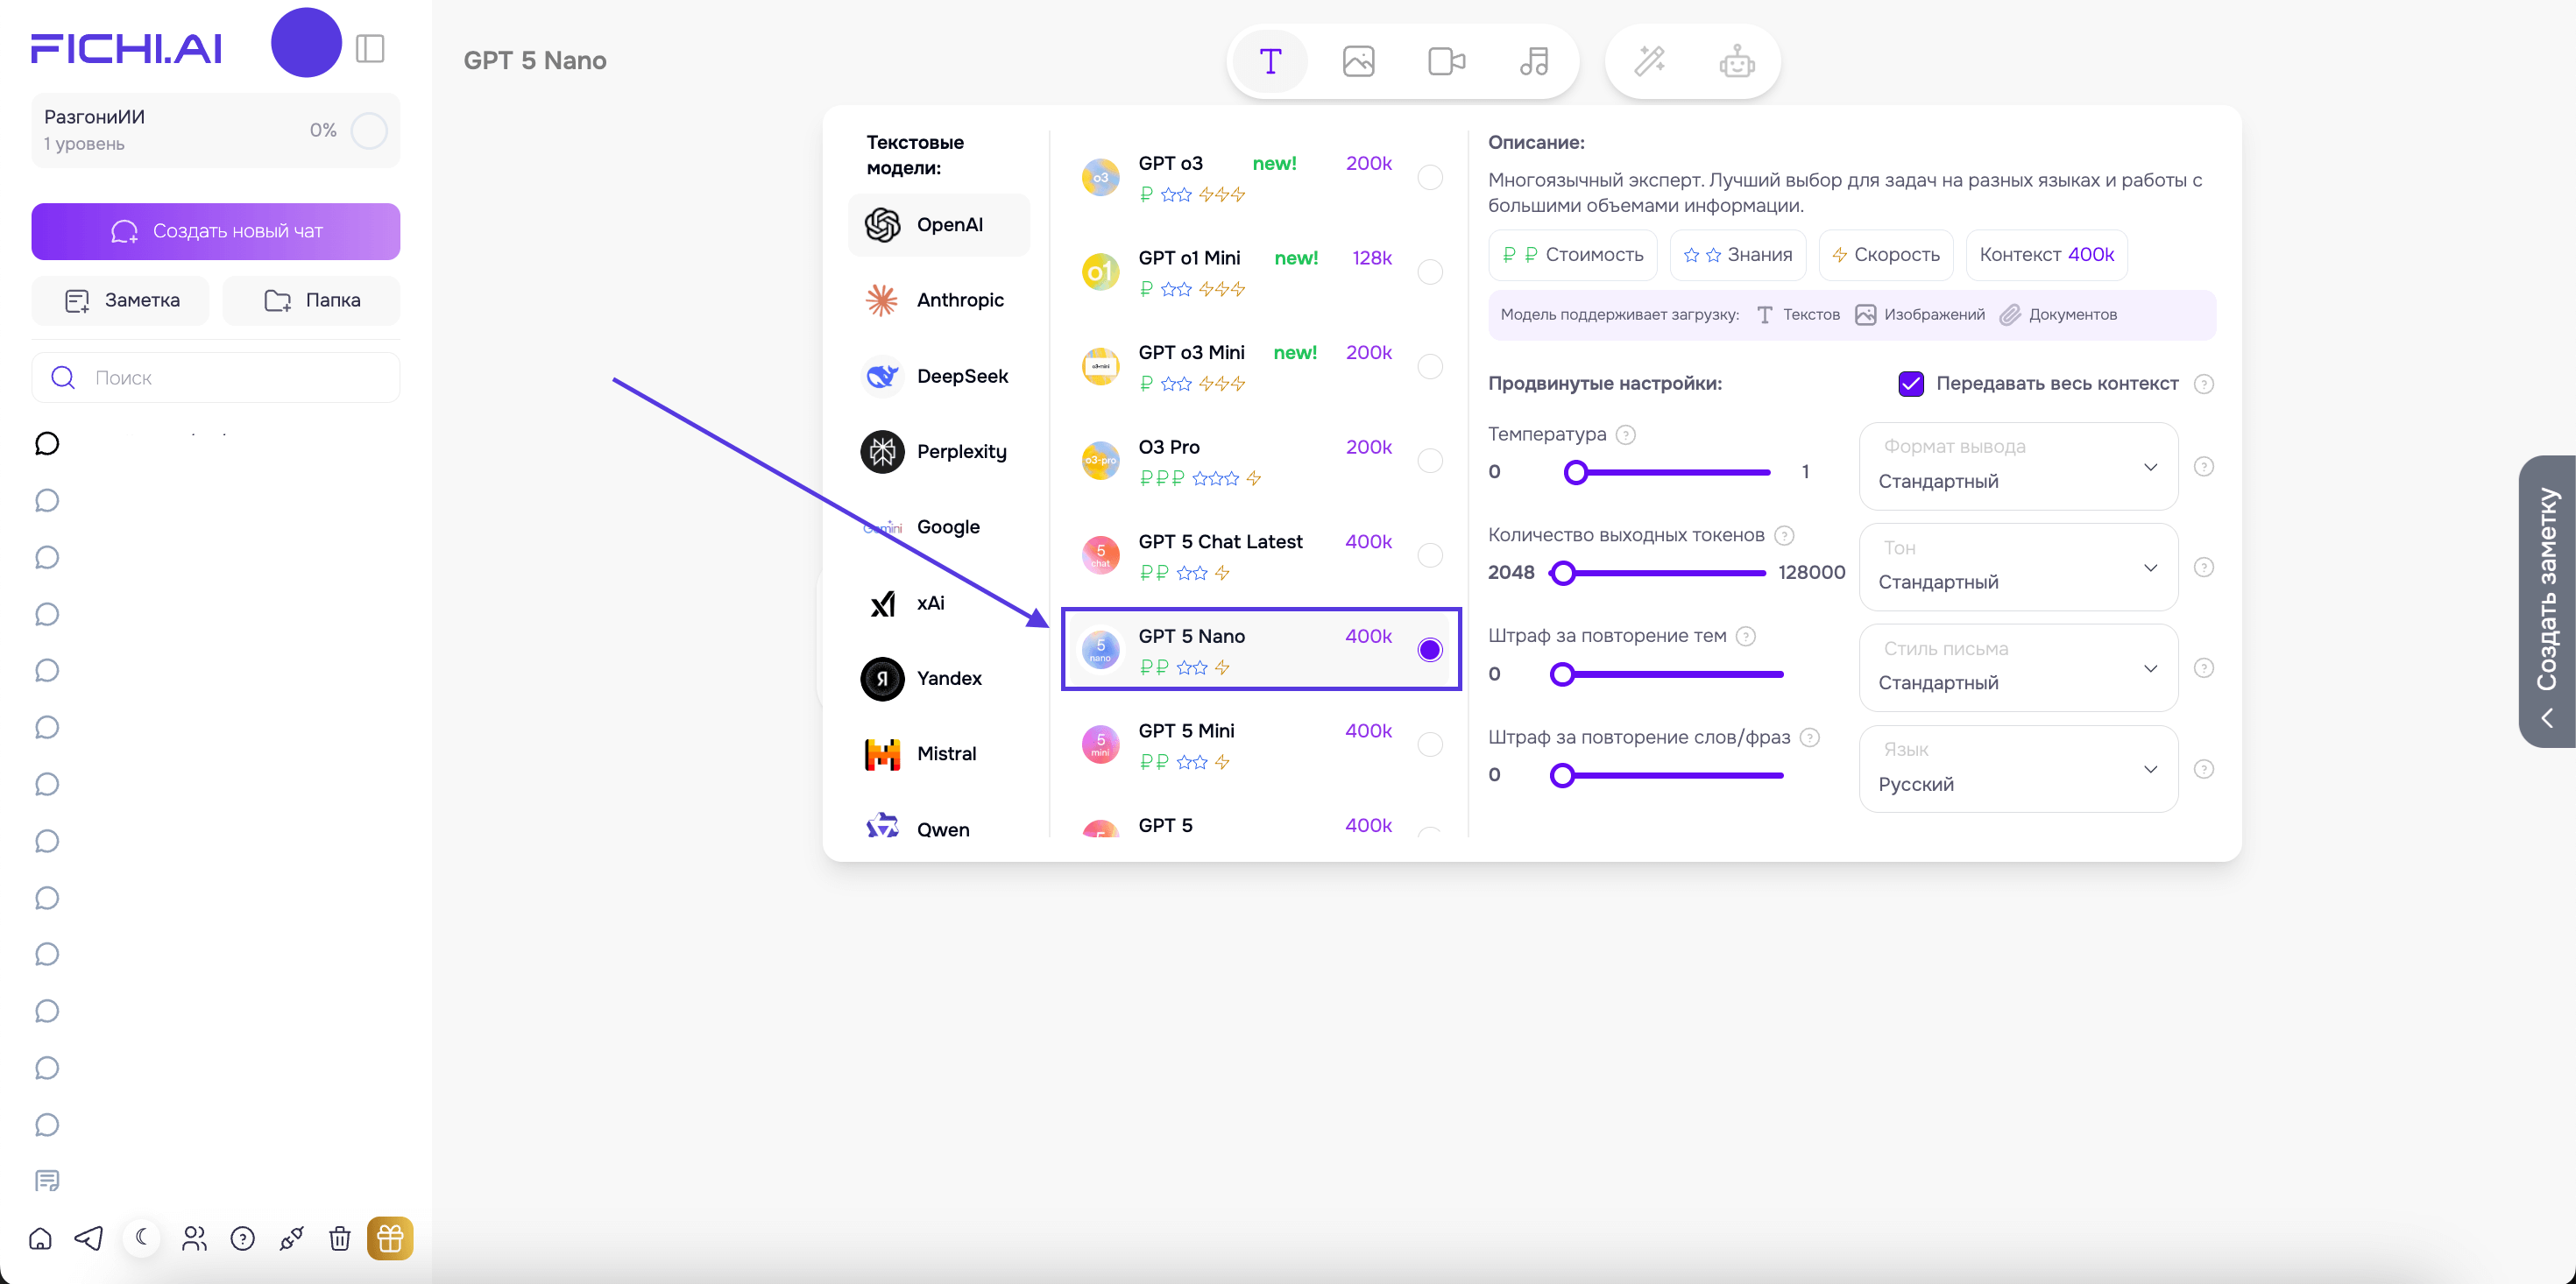Screen dimensions: 2576x1284
Task: Select the music generation icon
Action: click(x=1534, y=61)
